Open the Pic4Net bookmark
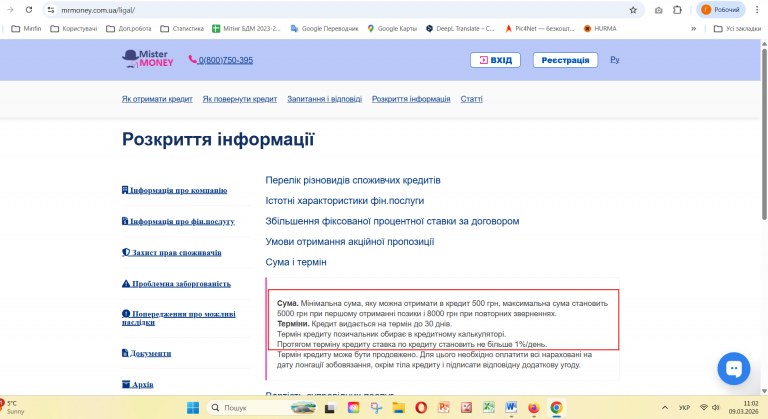Image resolution: width=768 pixels, height=419 pixels. pyautogui.click(x=539, y=28)
